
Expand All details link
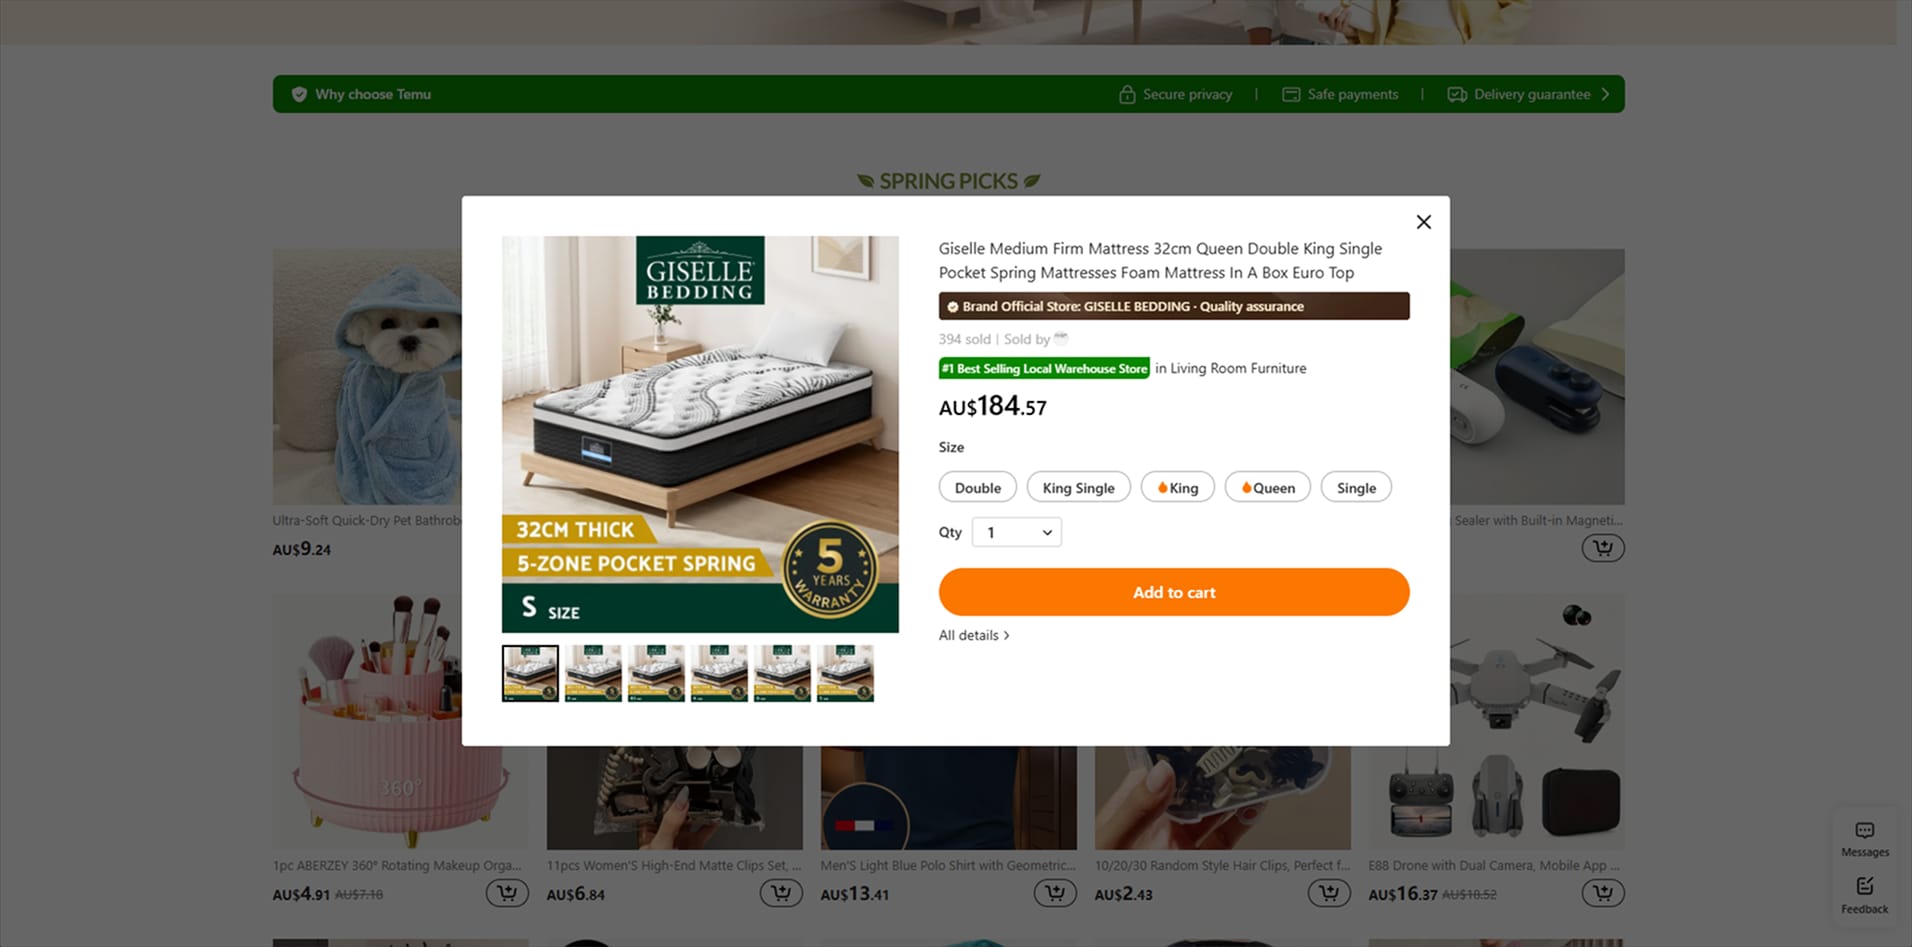tap(974, 635)
